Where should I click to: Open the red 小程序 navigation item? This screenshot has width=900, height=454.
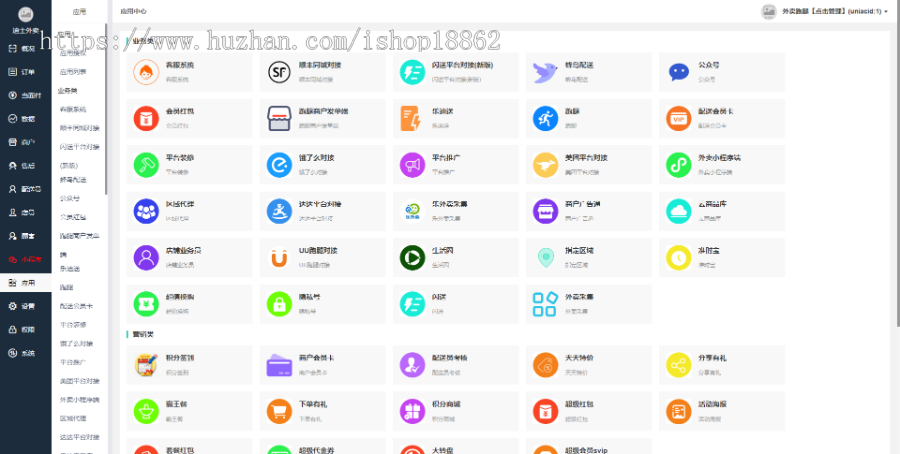[25, 259]
